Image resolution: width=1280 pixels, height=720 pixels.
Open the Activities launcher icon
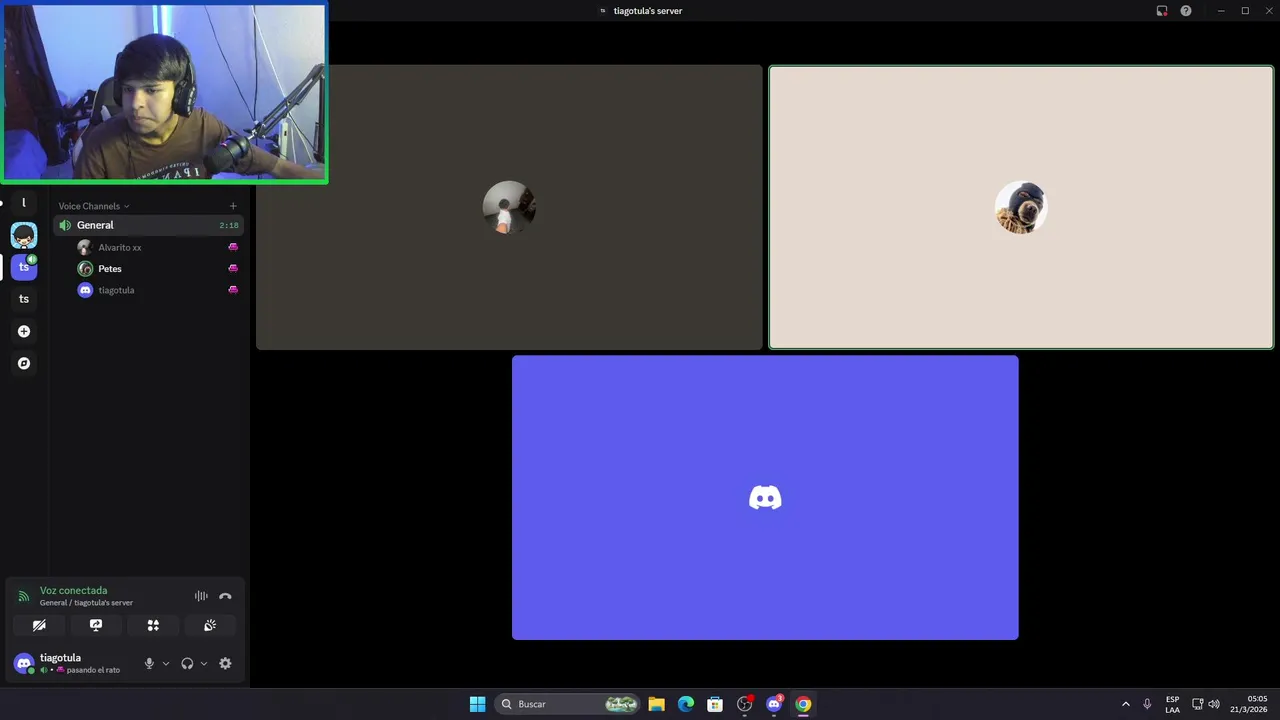tap(153, 625)
